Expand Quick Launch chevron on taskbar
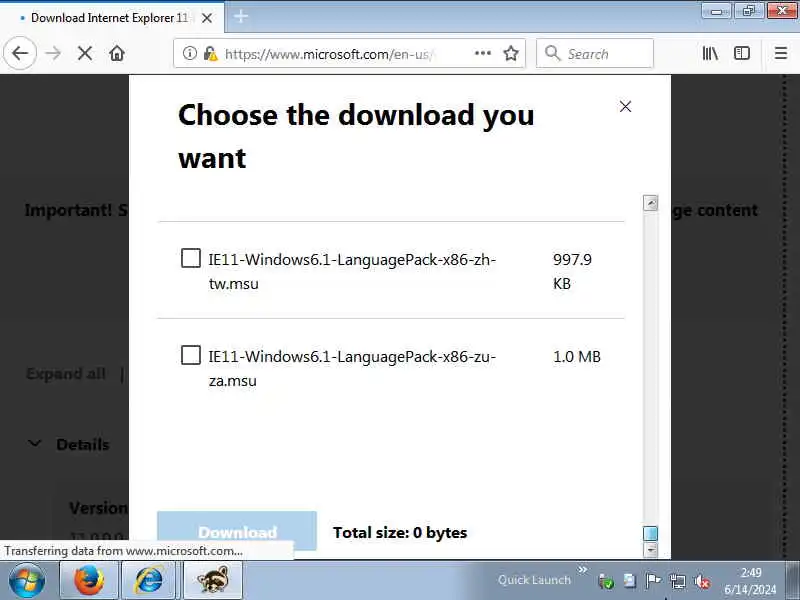The image size is (800, 600). tap(583, 569)
